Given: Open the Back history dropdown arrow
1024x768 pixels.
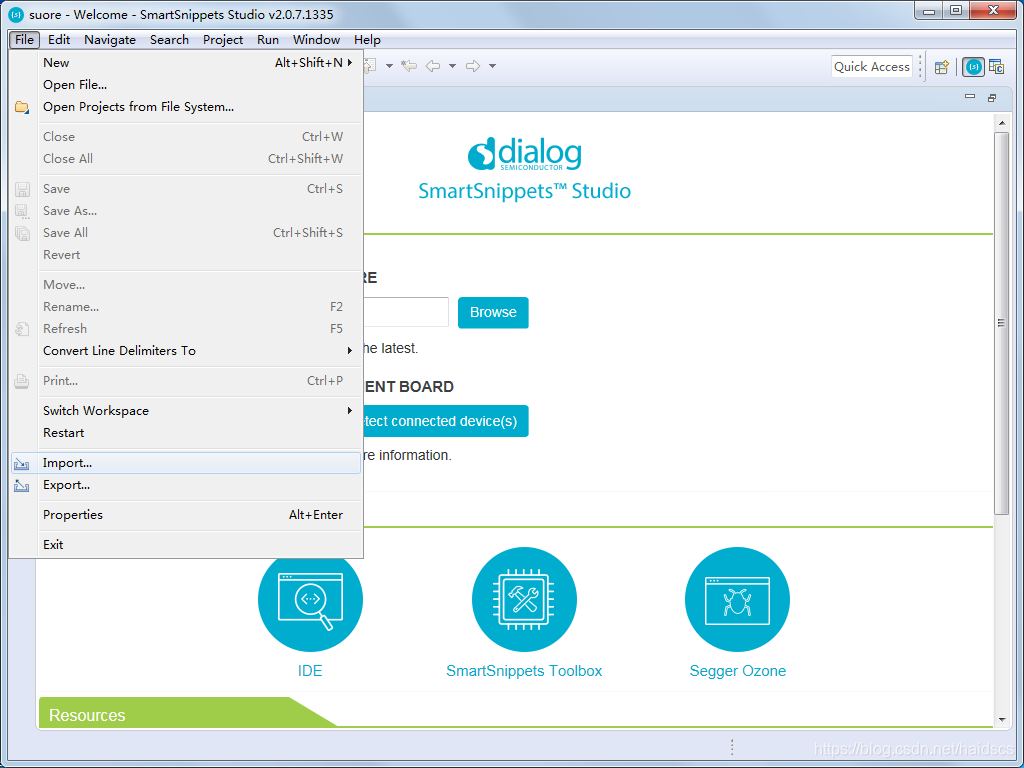Looking at the screenshot, I should pyautogui.click(x=452, y=66).
